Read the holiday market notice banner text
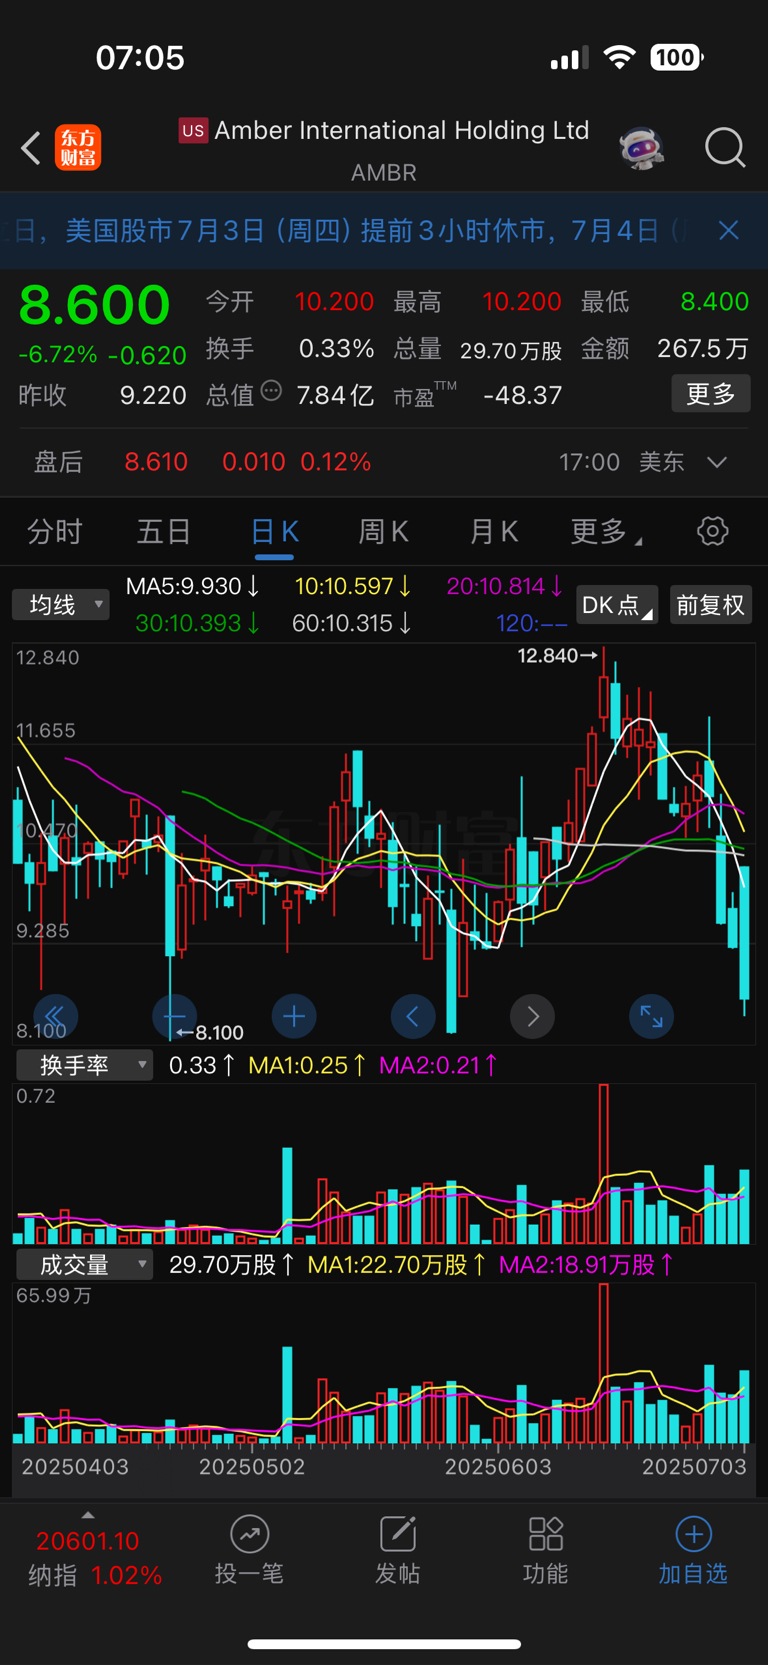Viewport: 769px width, 1665px height. (350, 231)
